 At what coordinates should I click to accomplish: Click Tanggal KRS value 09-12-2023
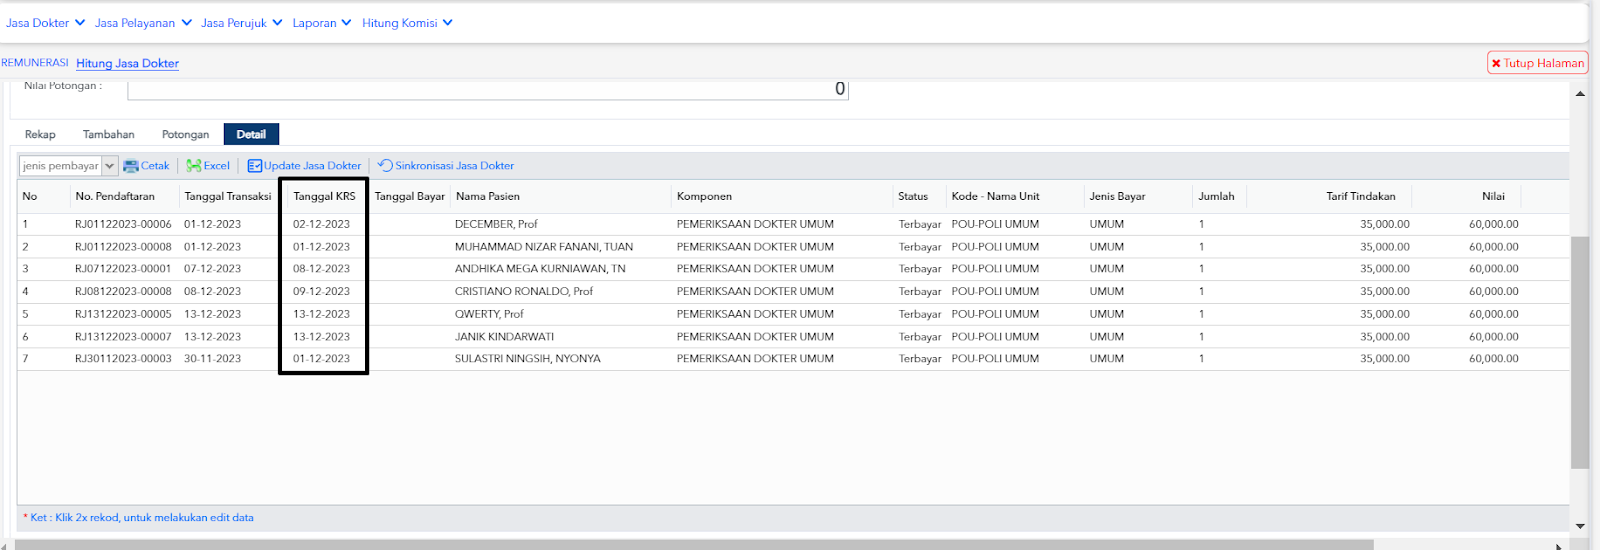pos(321,292)
